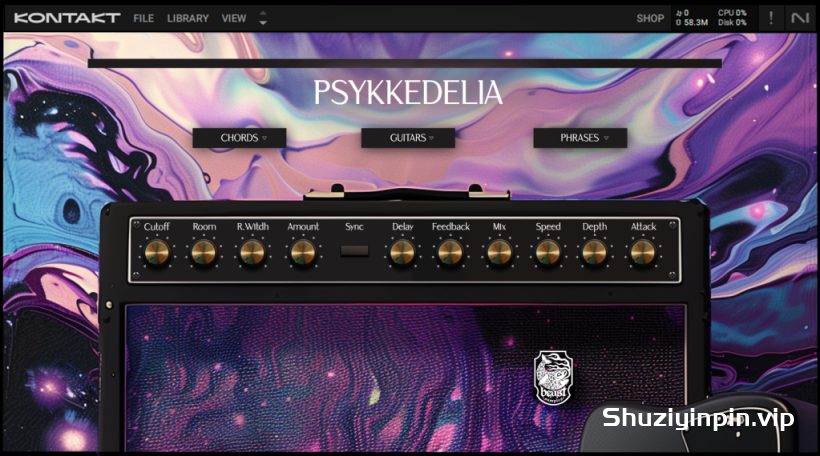The width and height of the screenshot is (820, 456).
Task: Click the beast badge logo on amp
Action: click(553, 378)
